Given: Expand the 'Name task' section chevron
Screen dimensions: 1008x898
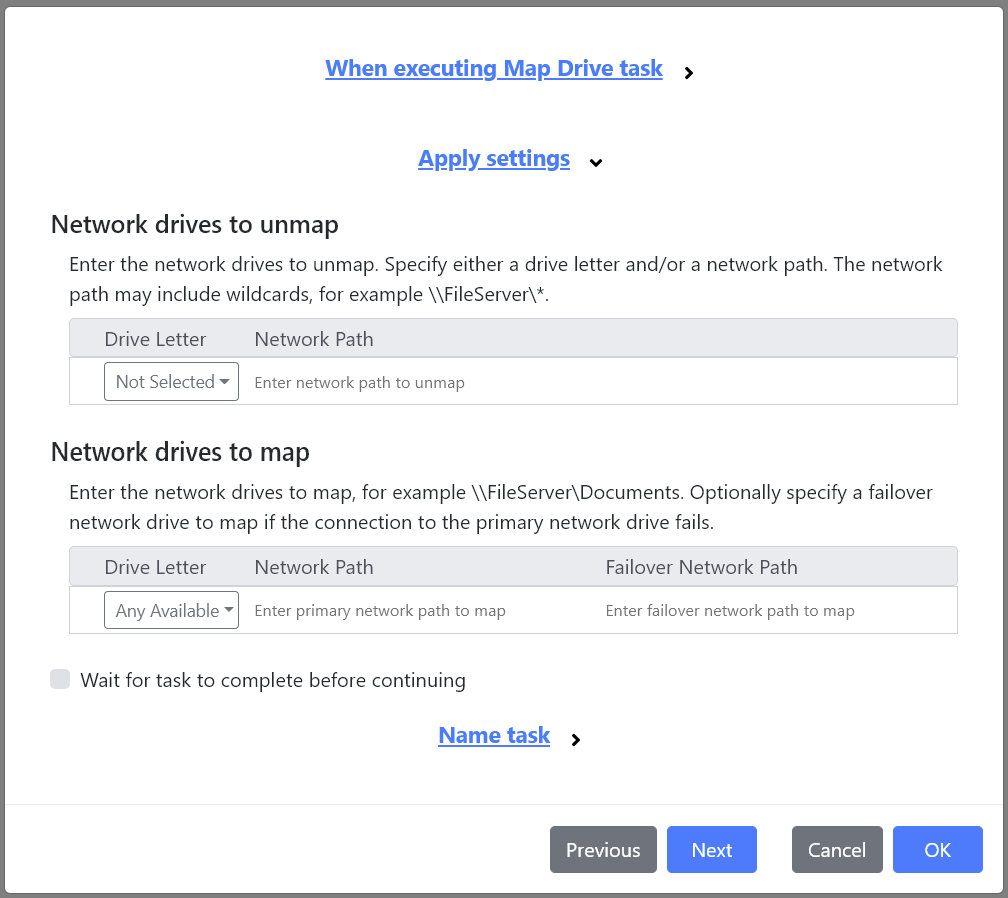Looking at the screenshot, I should [576, 740].
